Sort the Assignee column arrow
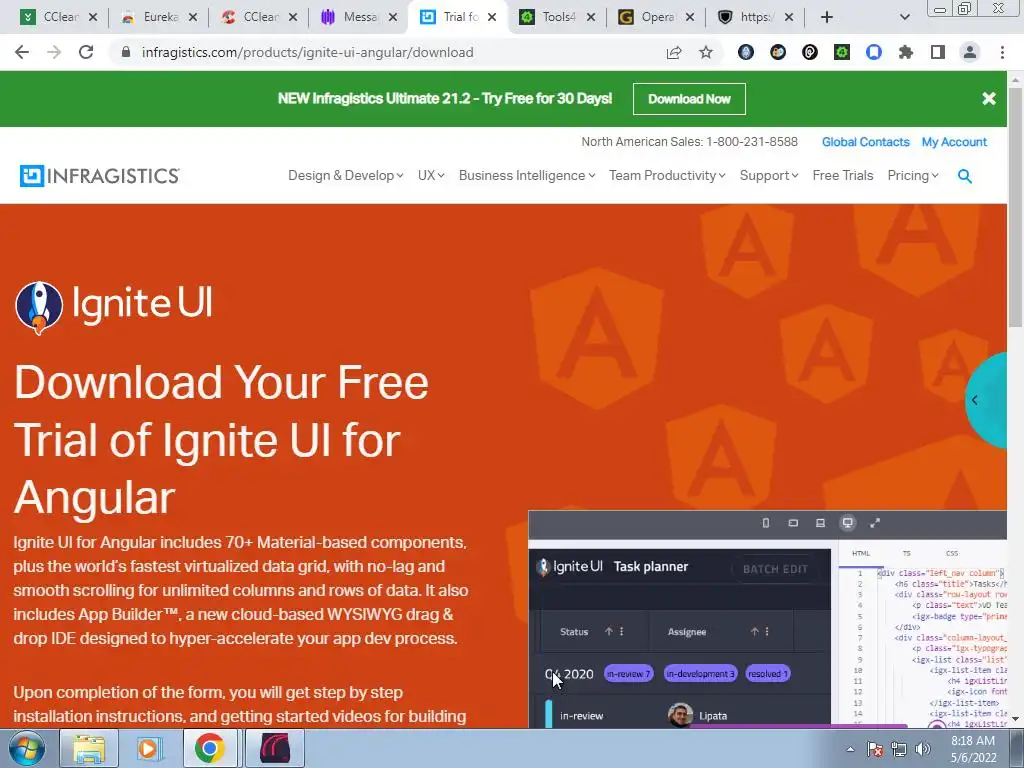1024x768 pixels. pos(754,632)
